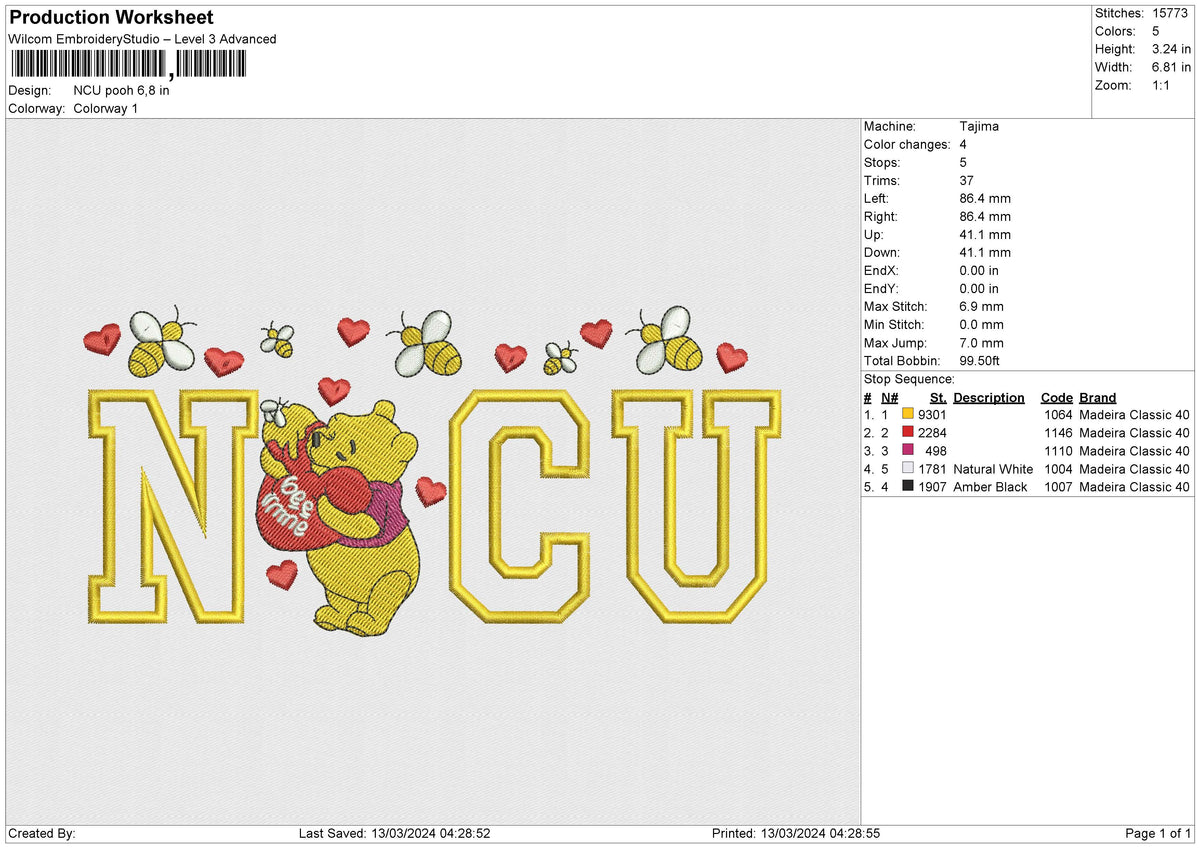Click the Zoom value 1:1

pyautogui.click(x=1161, y=85)
